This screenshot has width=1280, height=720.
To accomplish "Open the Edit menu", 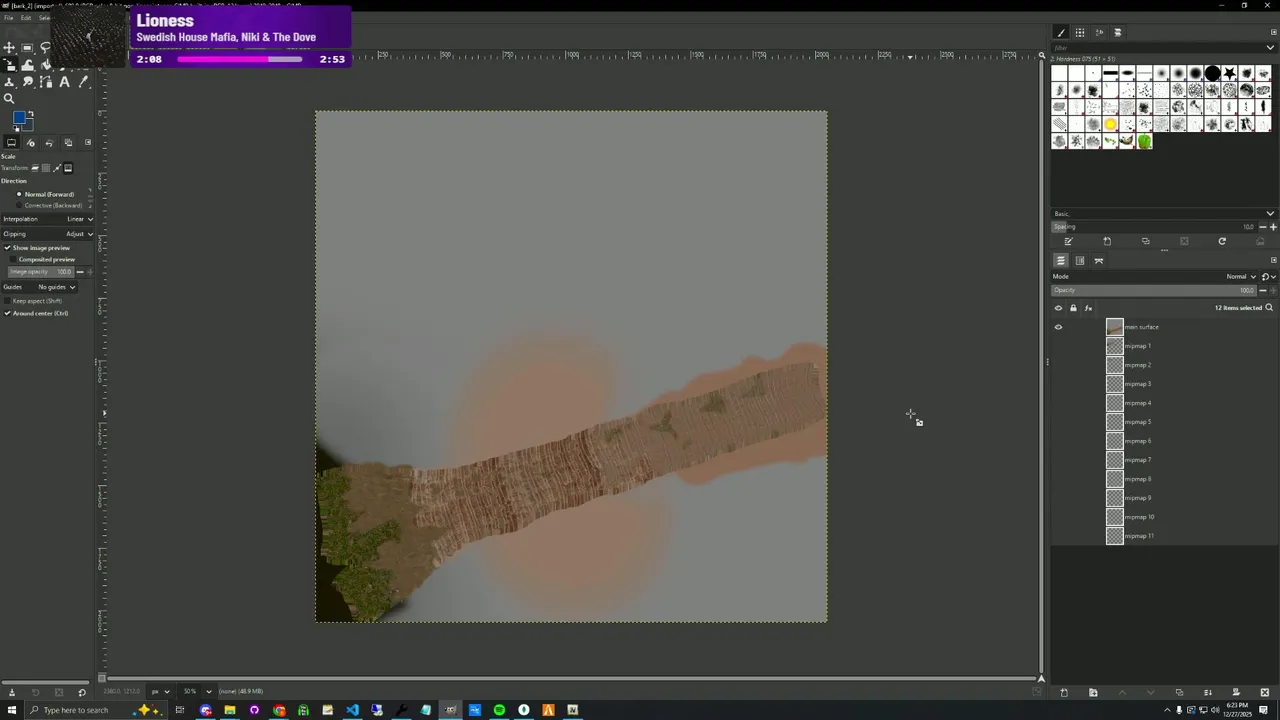I will (x=26, y=17).
